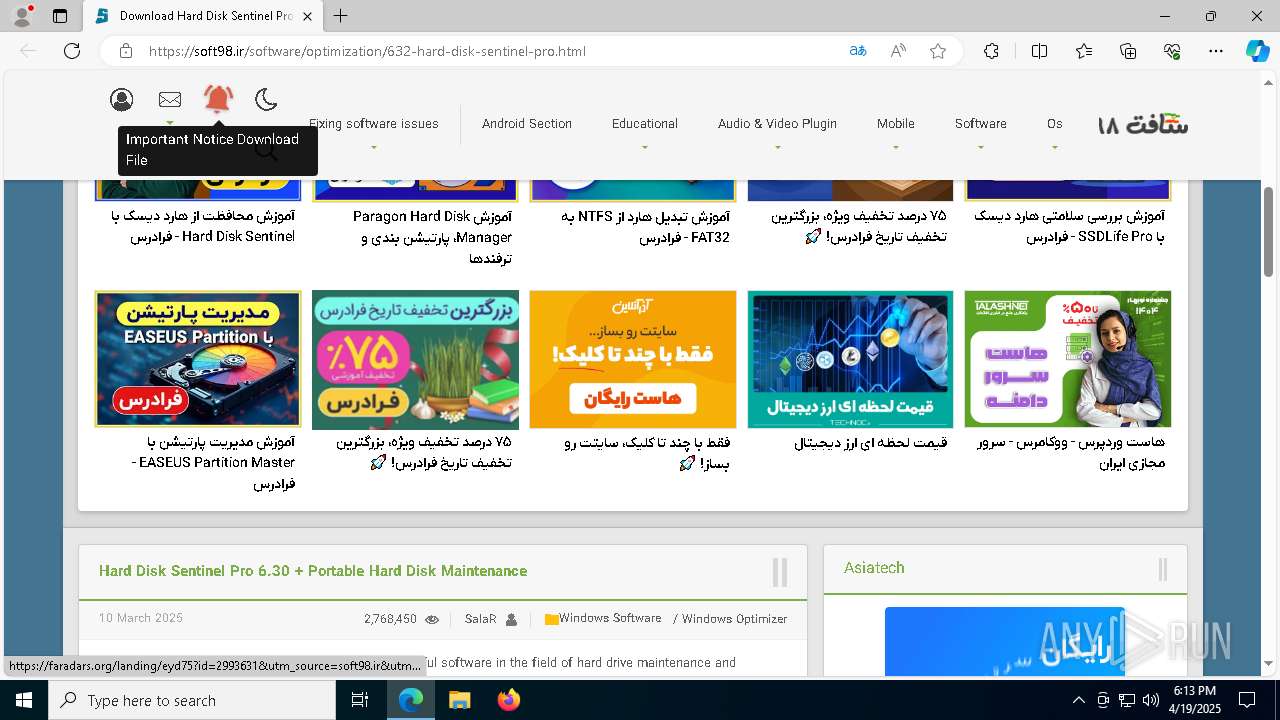
Task: Open the Software menu
Action: click(x=981, y=124)
